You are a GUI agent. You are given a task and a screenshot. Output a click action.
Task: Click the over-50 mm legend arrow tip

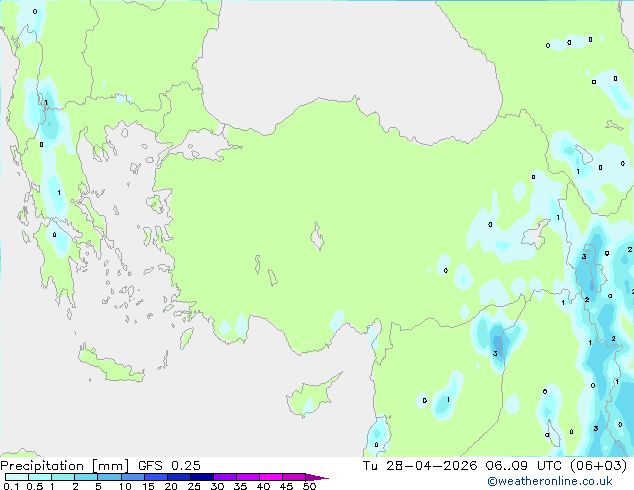[x=317, y=477]
